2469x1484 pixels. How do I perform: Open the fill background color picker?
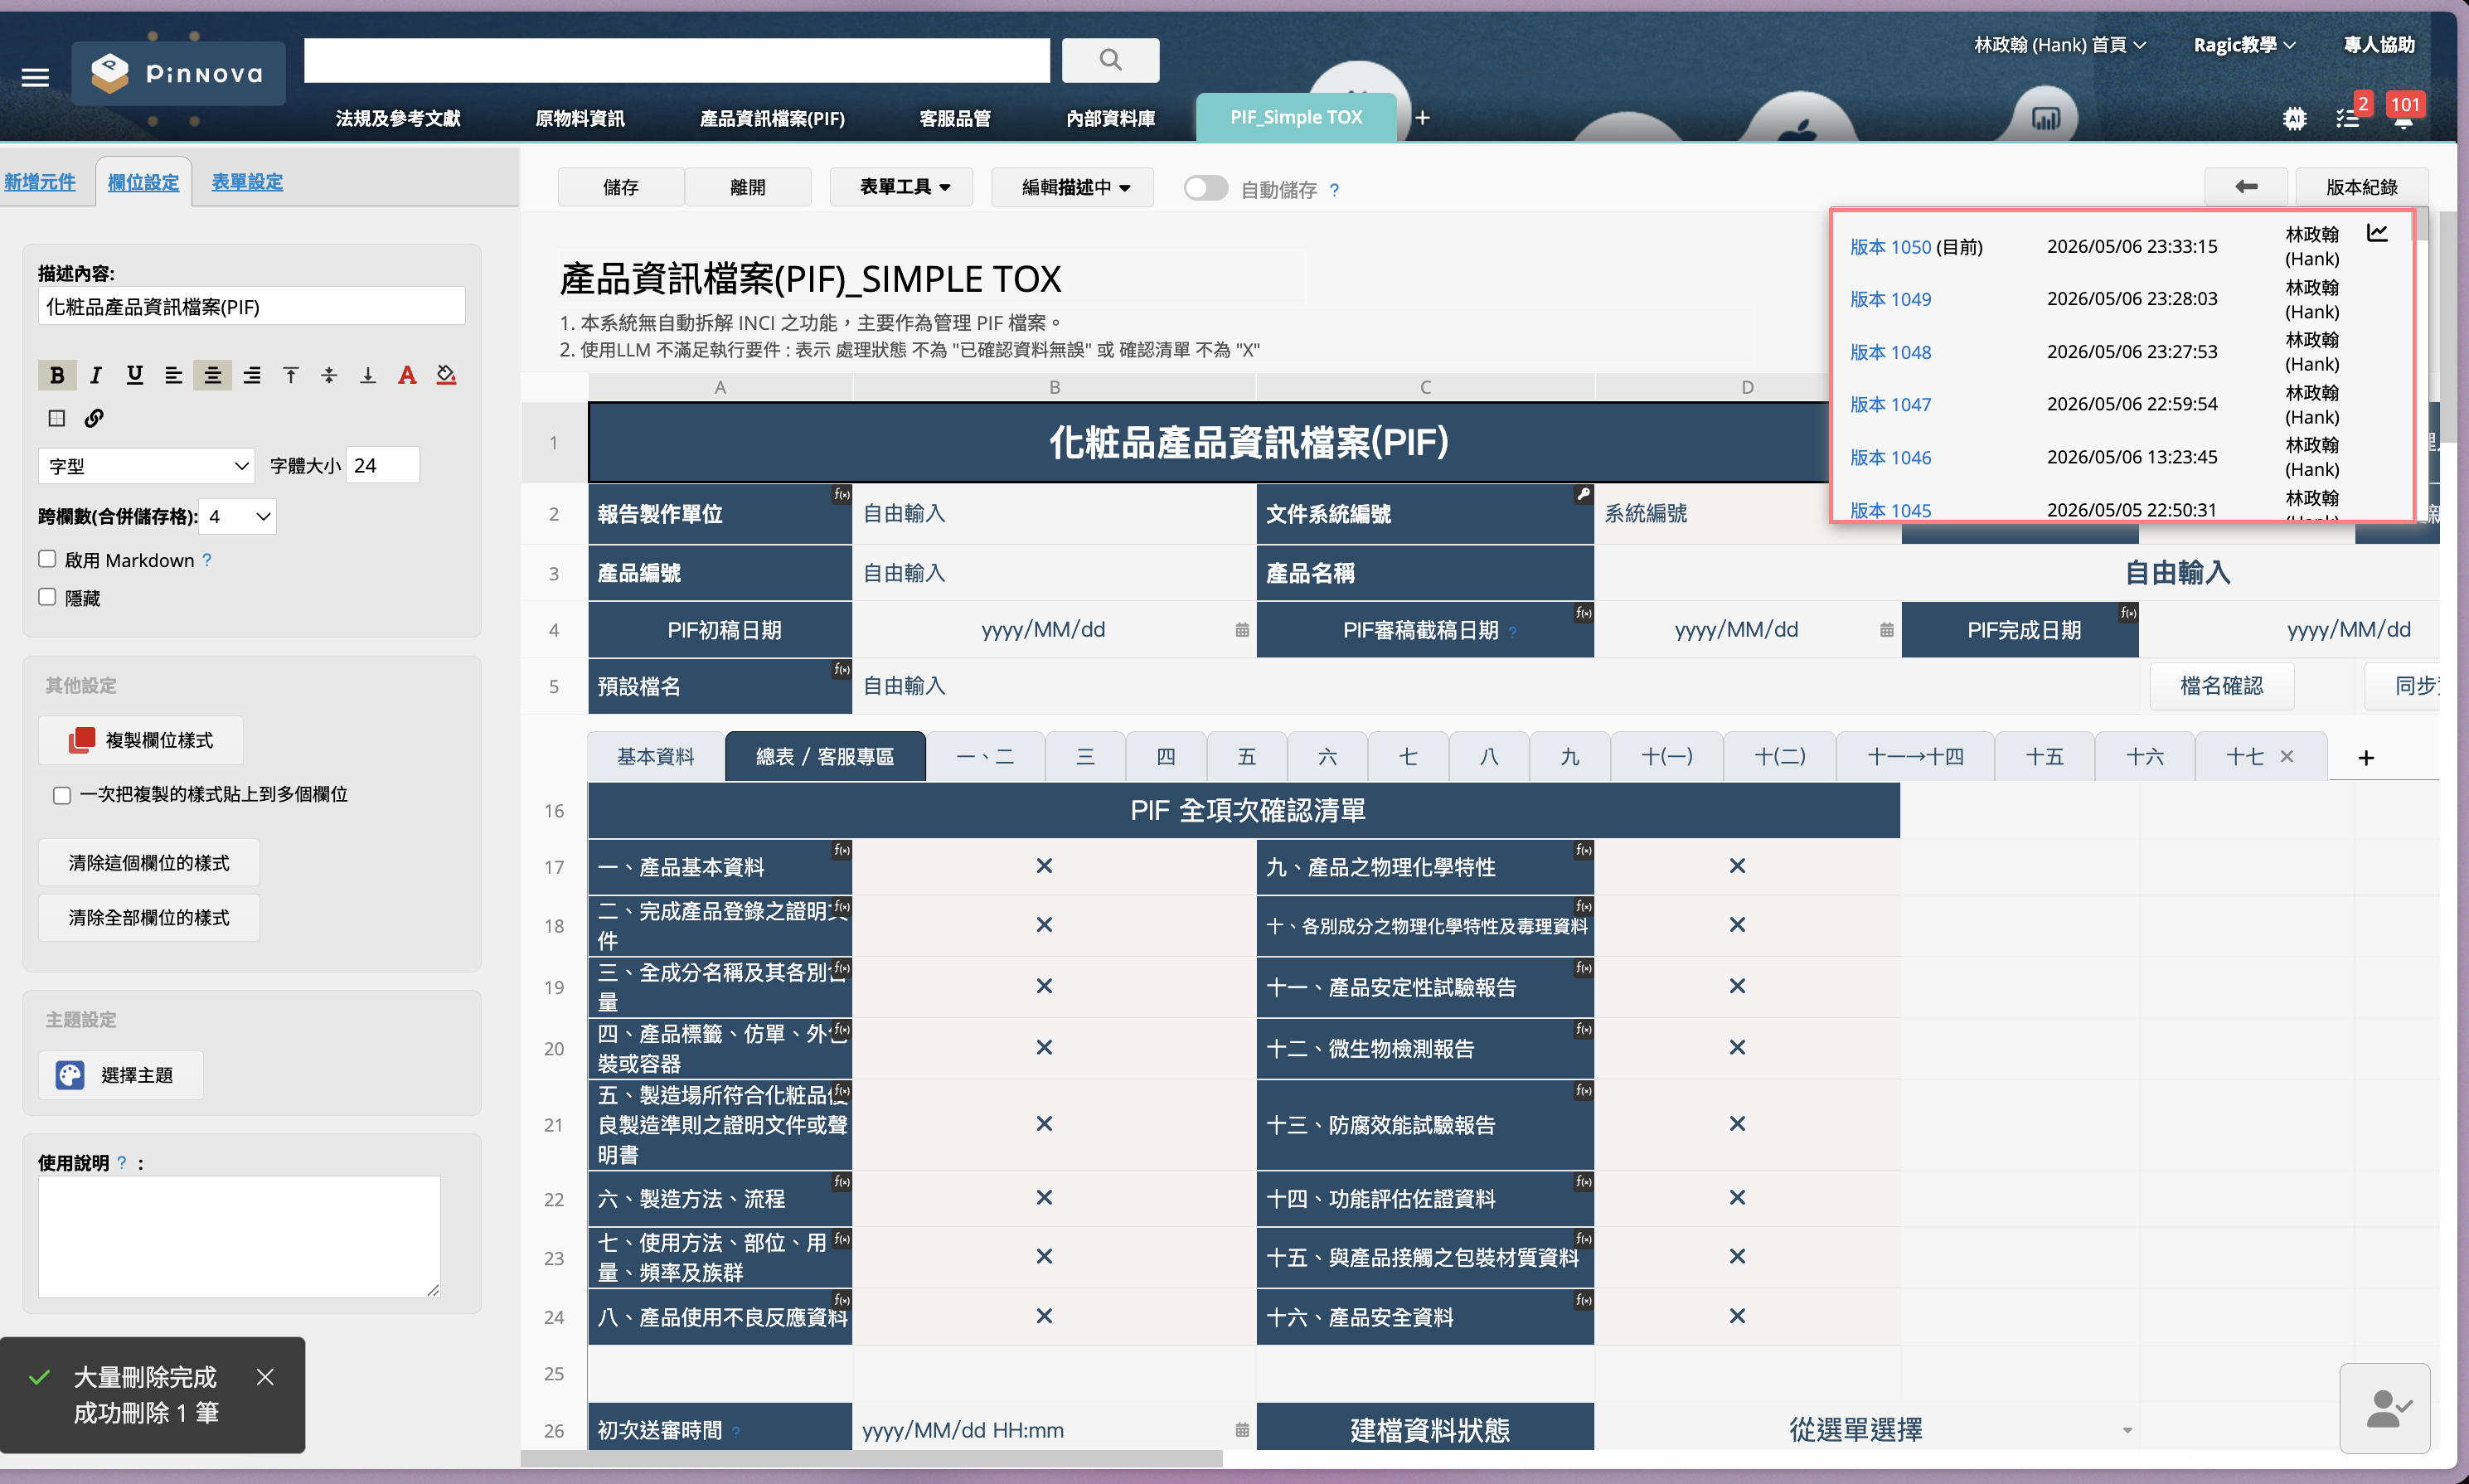(446, 375)
